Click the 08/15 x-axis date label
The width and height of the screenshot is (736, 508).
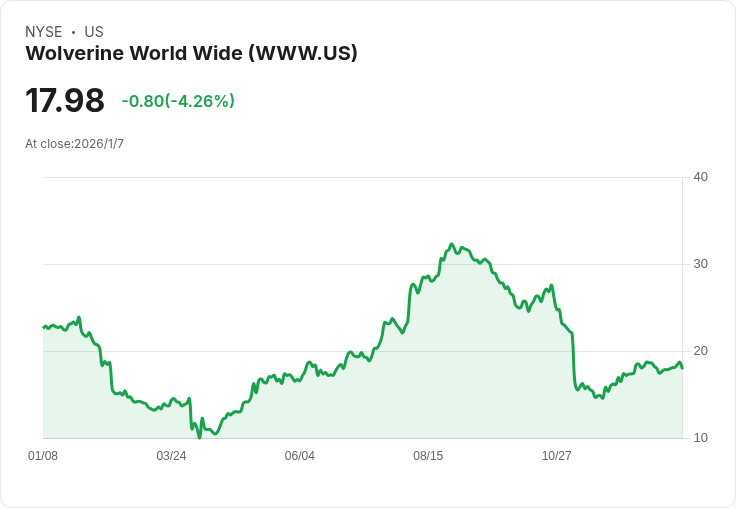[428, 455]
